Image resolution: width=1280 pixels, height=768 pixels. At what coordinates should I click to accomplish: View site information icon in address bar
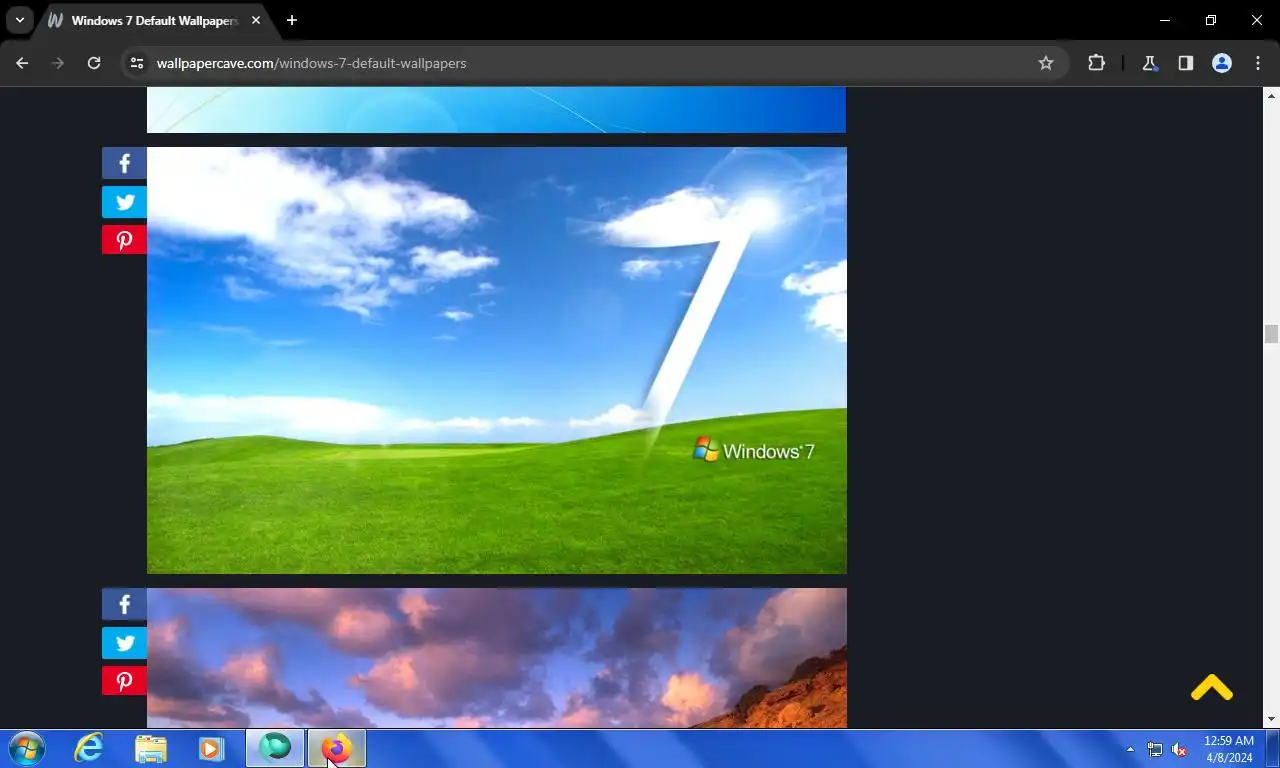coord(137,63)
